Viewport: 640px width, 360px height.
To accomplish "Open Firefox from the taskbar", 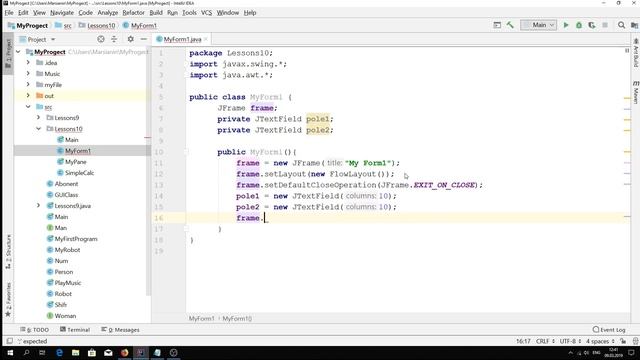I will tap(124, 353).
